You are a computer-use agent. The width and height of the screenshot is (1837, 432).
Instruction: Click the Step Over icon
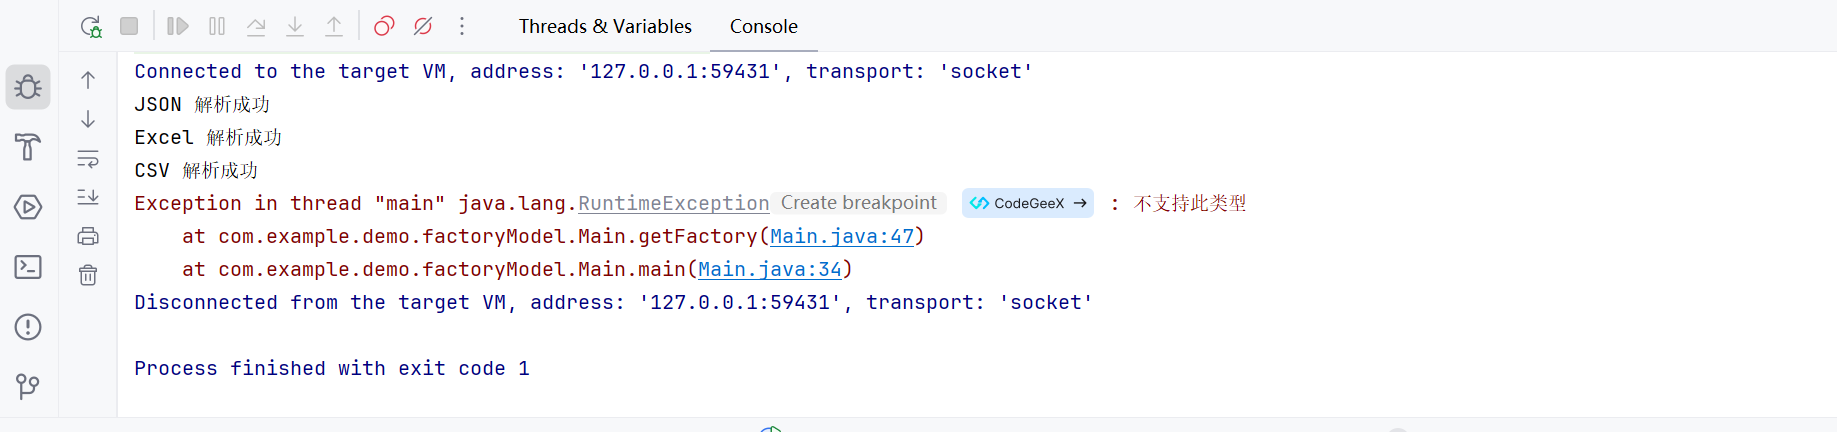tap(256, 27)
